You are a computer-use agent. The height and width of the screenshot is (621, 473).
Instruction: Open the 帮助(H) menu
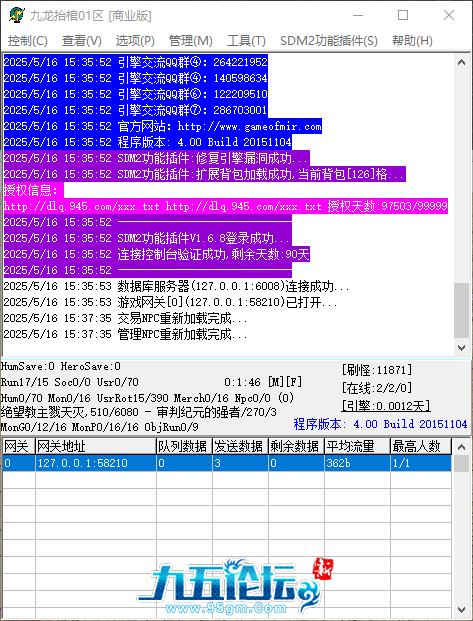(x=412, y=41)
